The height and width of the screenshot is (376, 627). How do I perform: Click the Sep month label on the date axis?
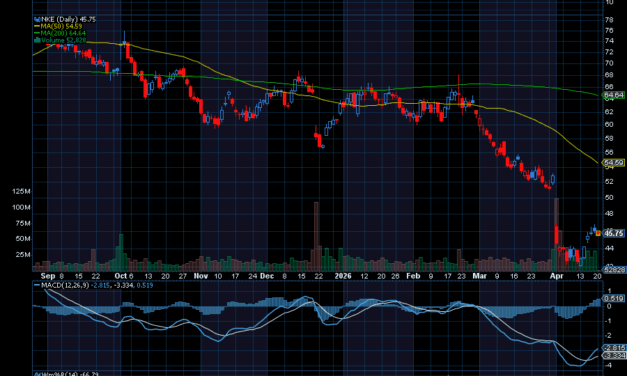48,276
